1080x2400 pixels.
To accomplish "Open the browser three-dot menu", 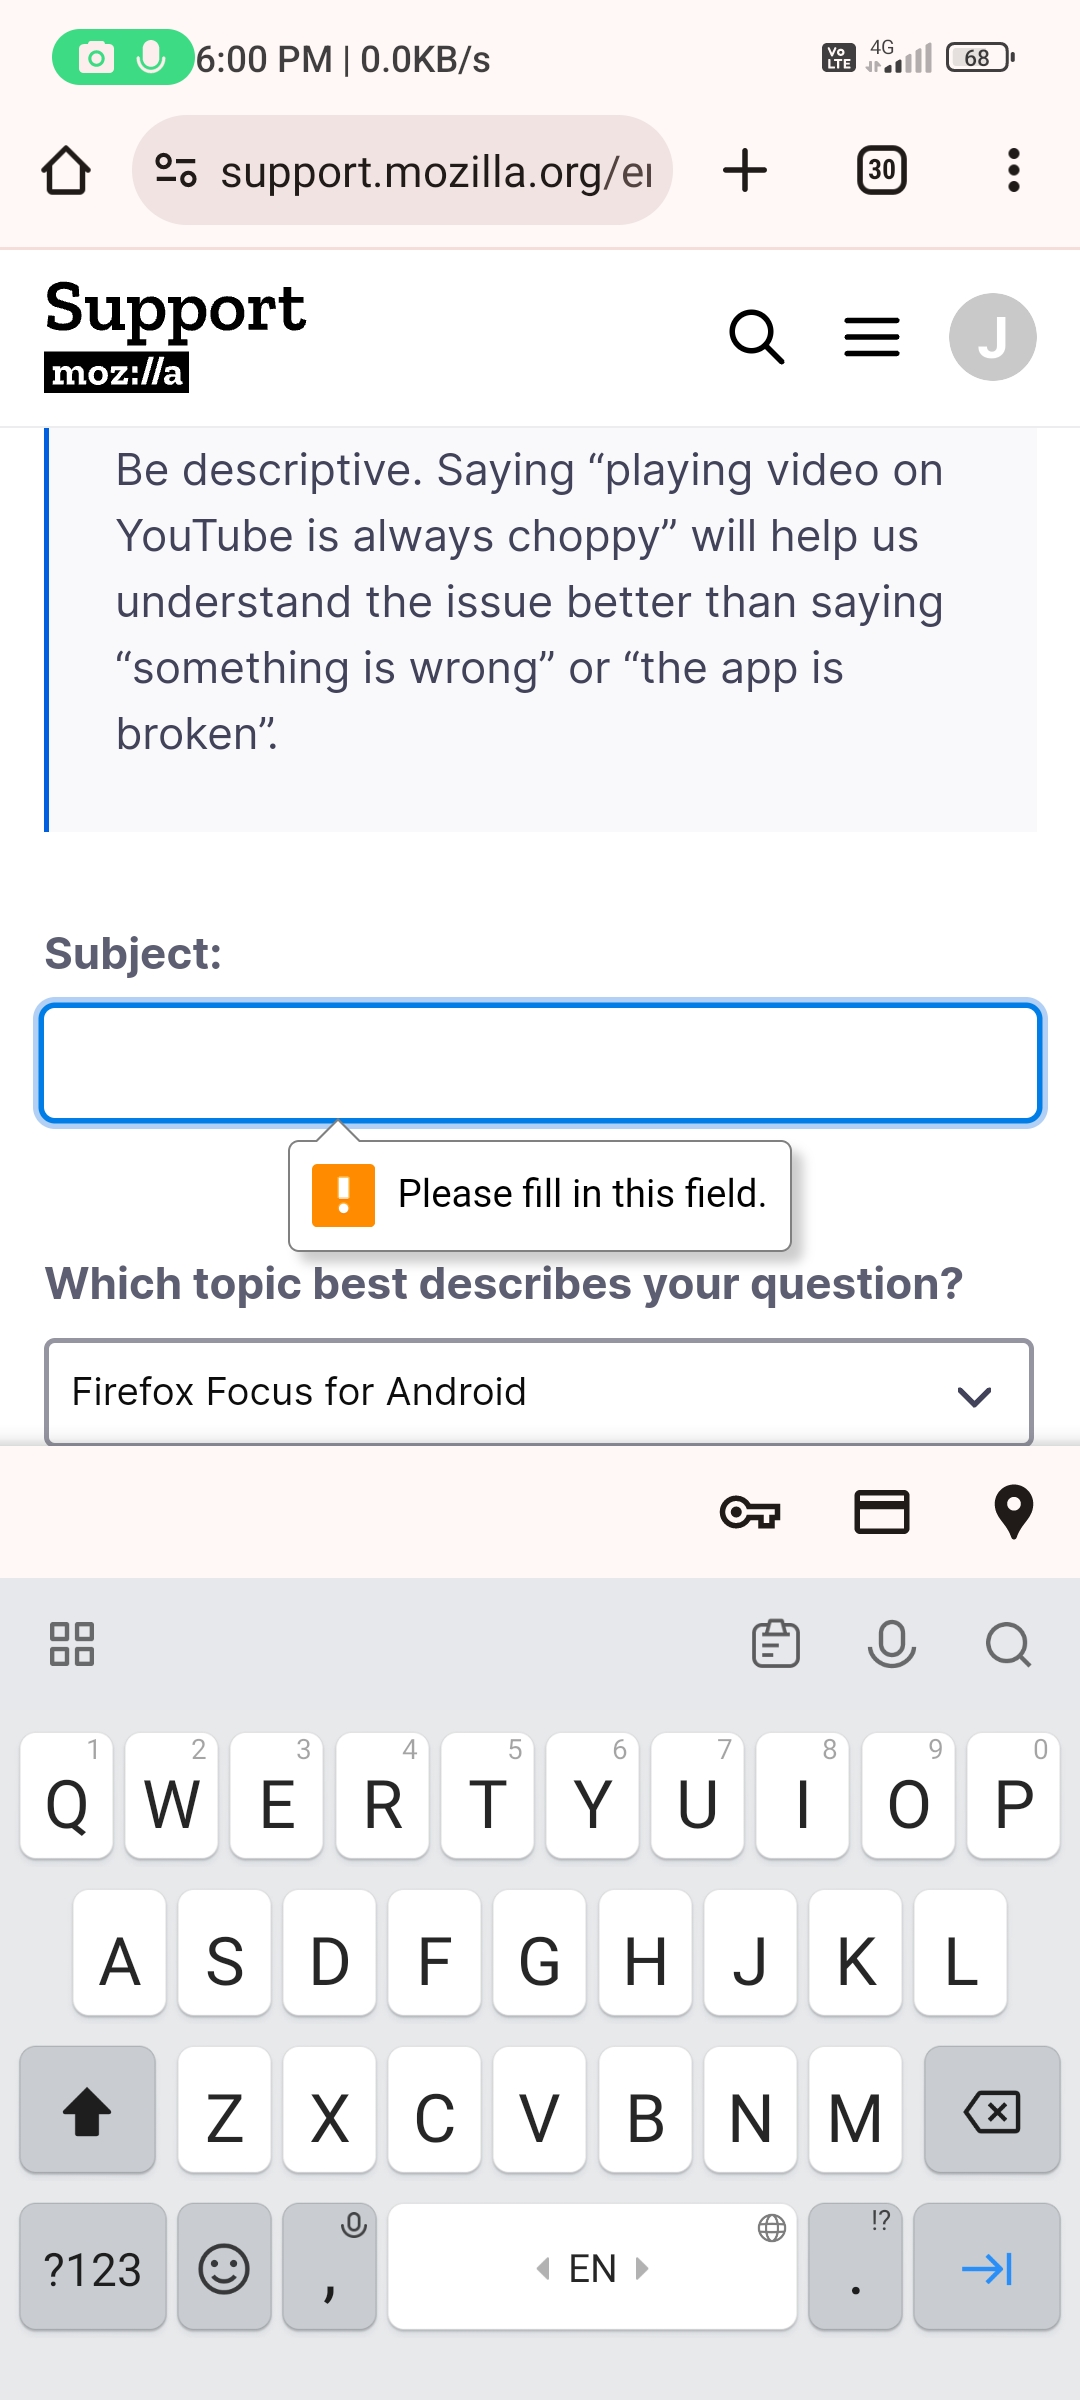I will pos(1014,170).
